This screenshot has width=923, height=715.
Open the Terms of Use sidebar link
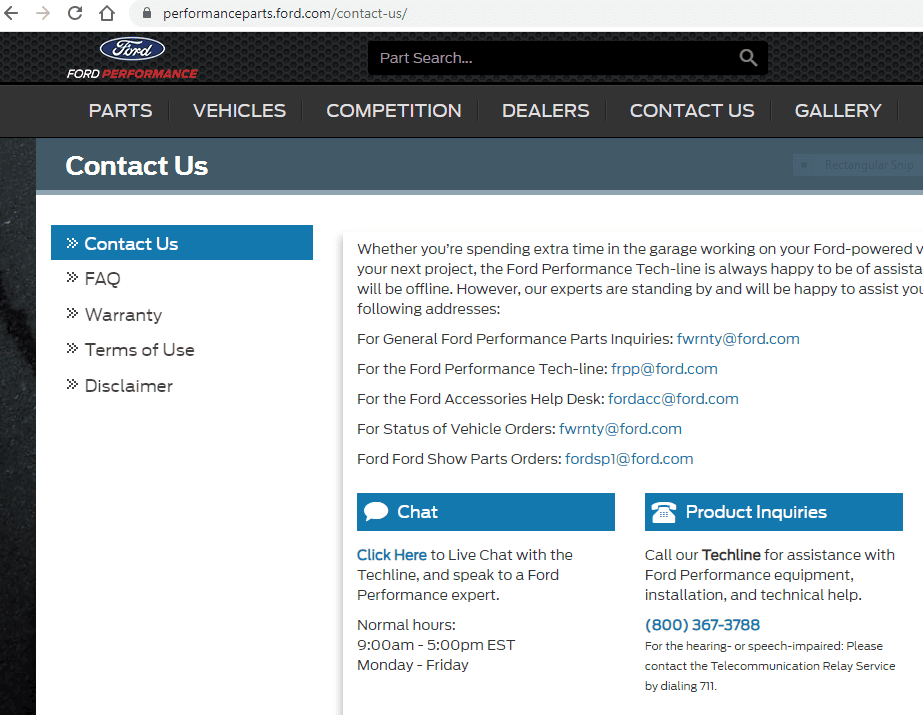pyautogui.click(x=140, y=350)
